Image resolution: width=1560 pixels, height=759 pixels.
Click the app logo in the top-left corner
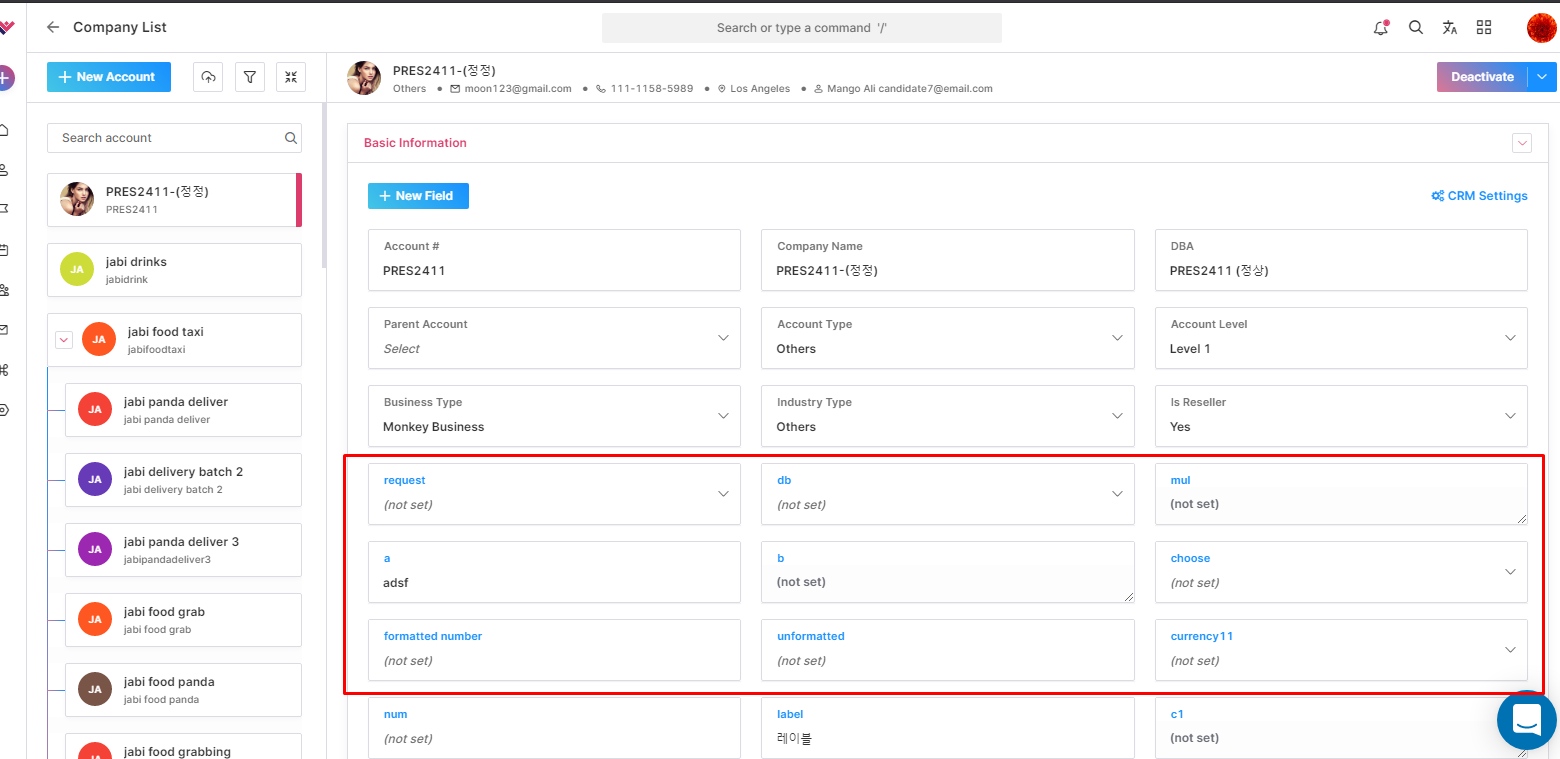[7, 27]
